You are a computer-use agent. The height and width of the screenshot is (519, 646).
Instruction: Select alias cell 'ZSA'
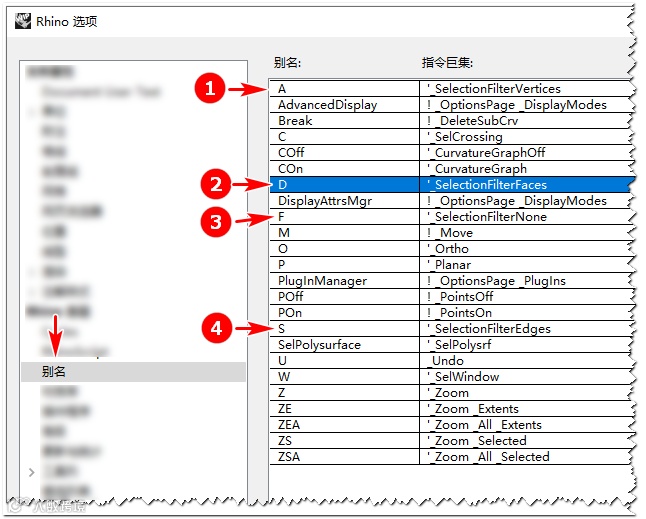(344, 457)
